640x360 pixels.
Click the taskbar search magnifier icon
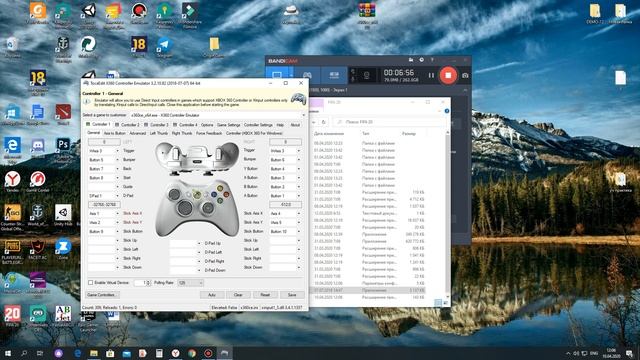click(x=24, y=353)
